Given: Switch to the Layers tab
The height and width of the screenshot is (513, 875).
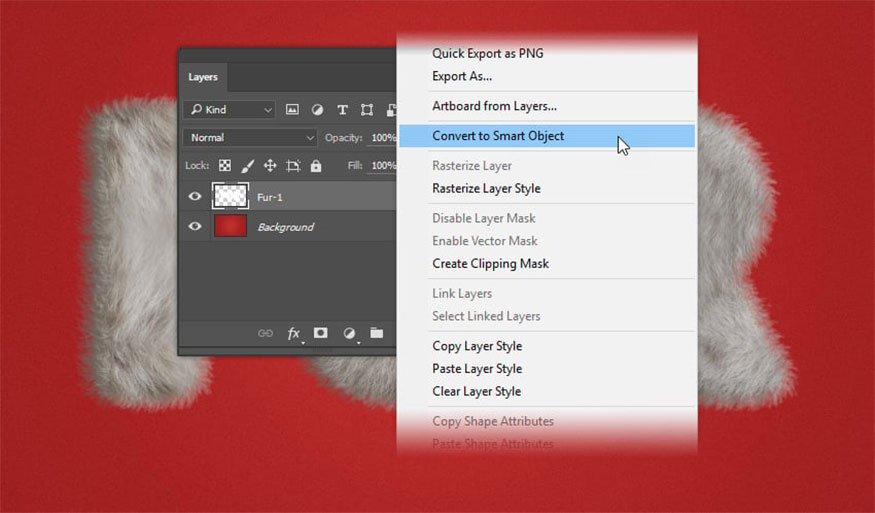Looking at the screenshot, I should pyautogui.click(x=203, y=77).
